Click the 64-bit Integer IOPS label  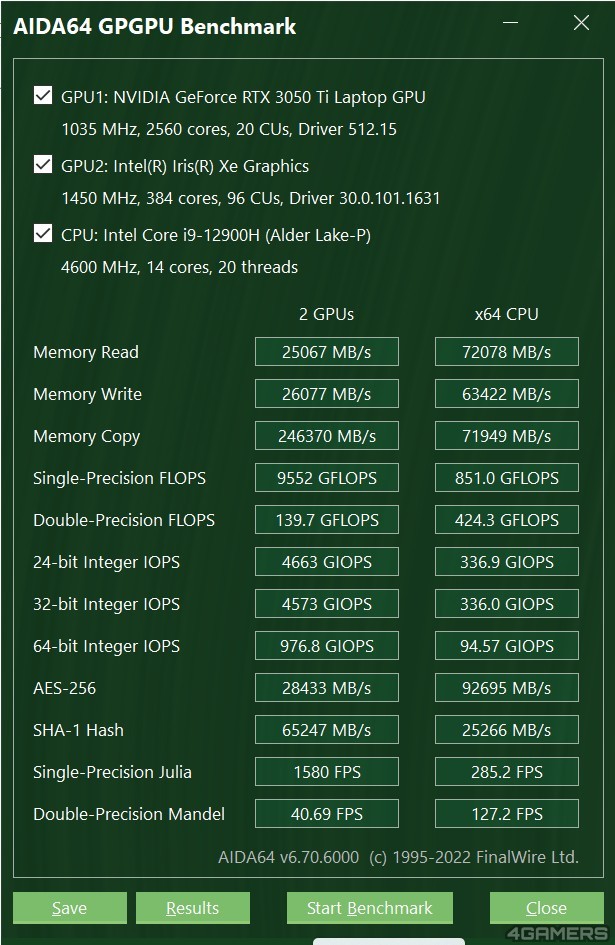point(107,647)
